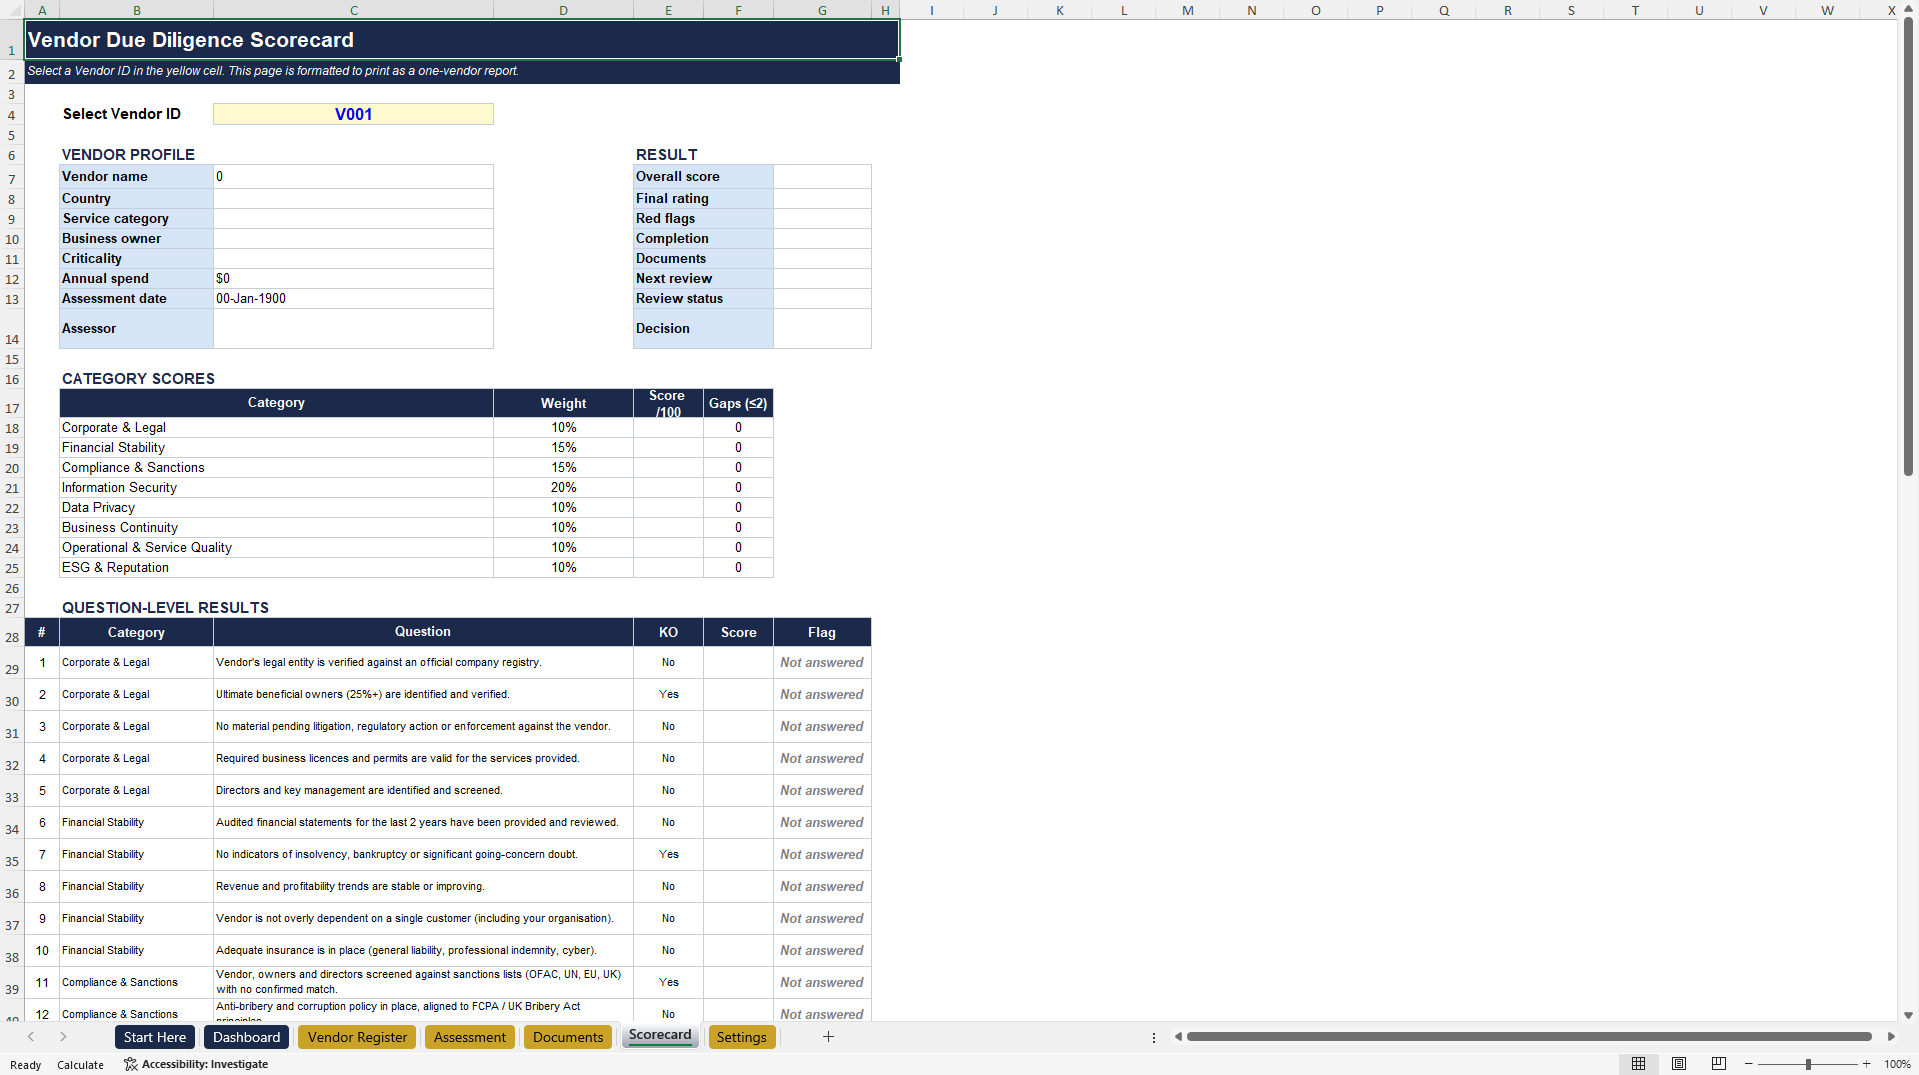Select Information Security weight 20%
The width and height of the screenshot is (1919, 1075).
pos(563,487)
